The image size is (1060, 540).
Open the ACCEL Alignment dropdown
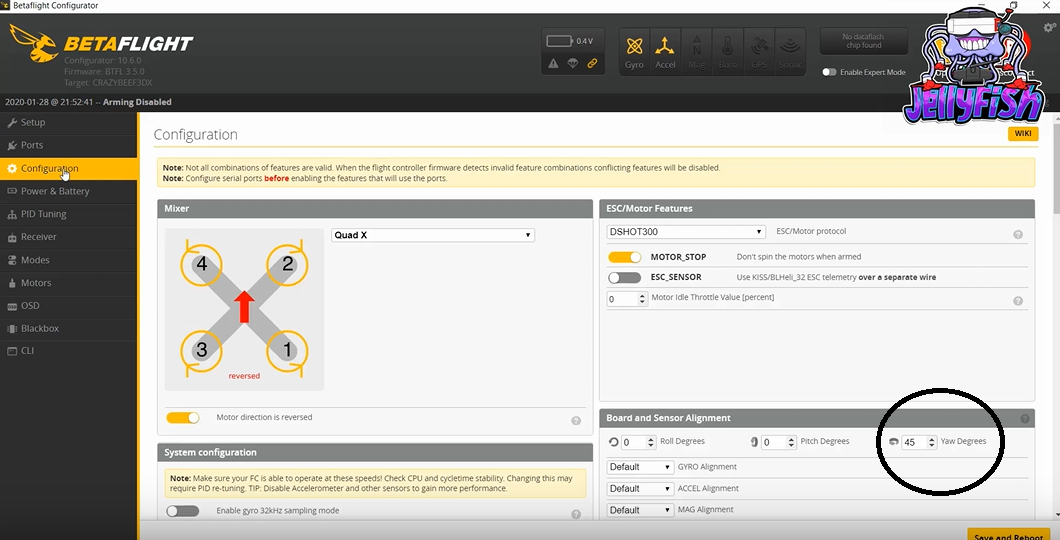pyautogui.click(x=640, y=489)
